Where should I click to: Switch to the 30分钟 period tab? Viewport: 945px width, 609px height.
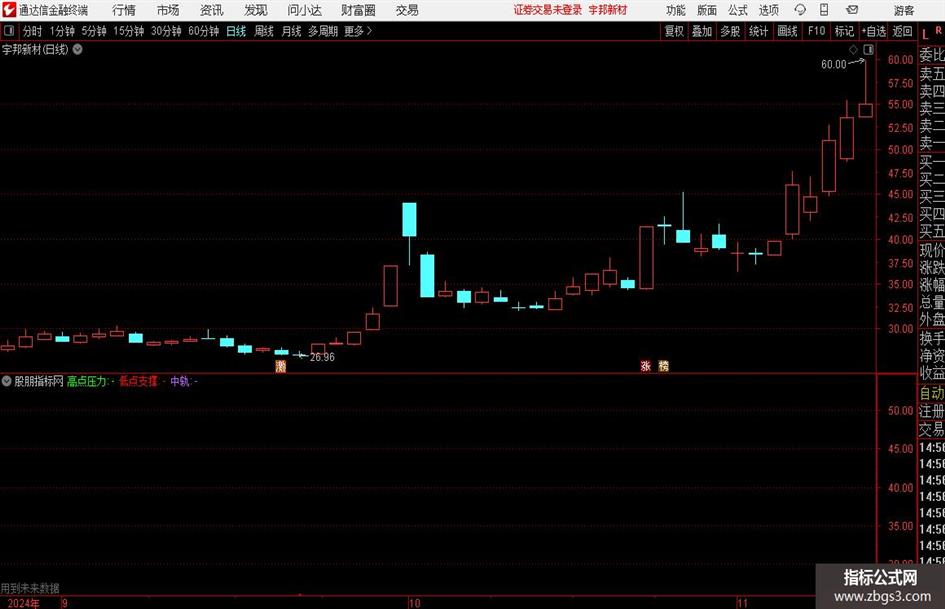pos(166,31)
